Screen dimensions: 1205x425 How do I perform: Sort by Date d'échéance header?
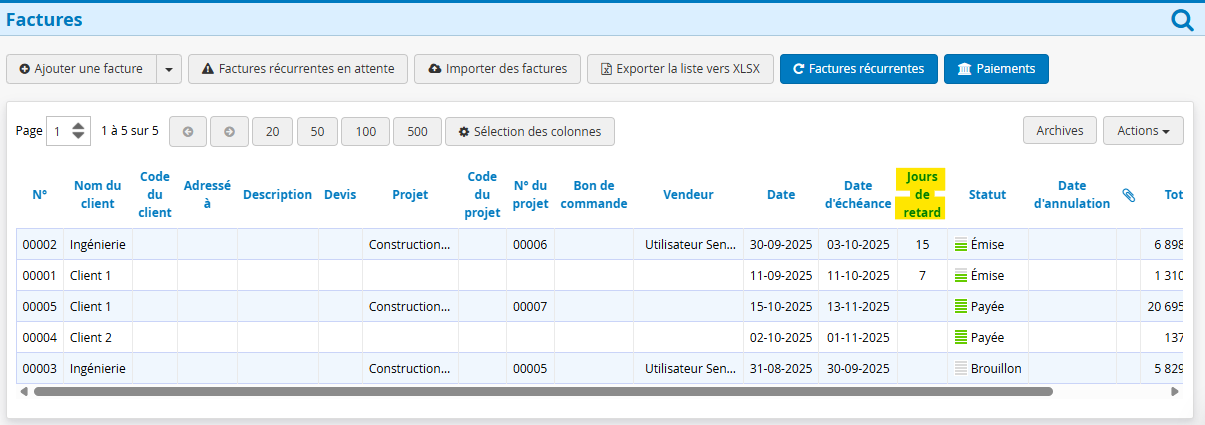(x=858, y=195)
